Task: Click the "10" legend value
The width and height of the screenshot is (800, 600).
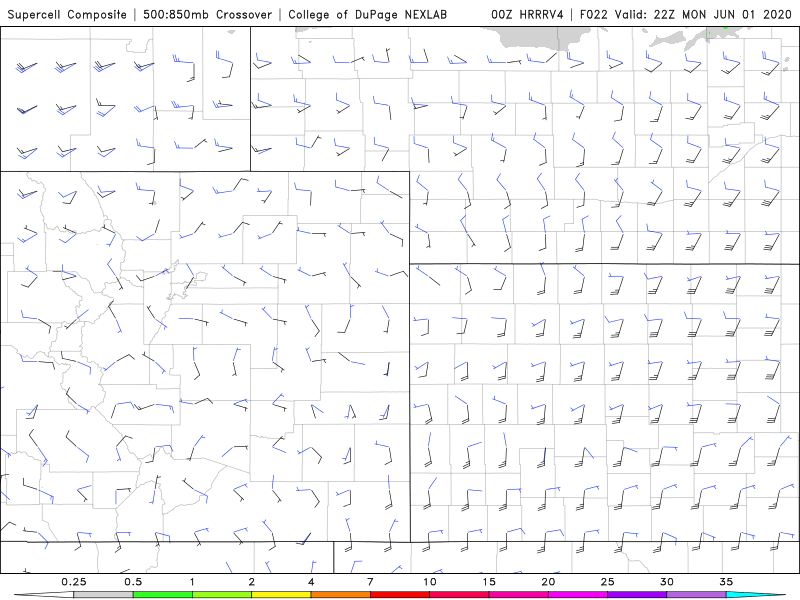Action: tap(430, 582)
